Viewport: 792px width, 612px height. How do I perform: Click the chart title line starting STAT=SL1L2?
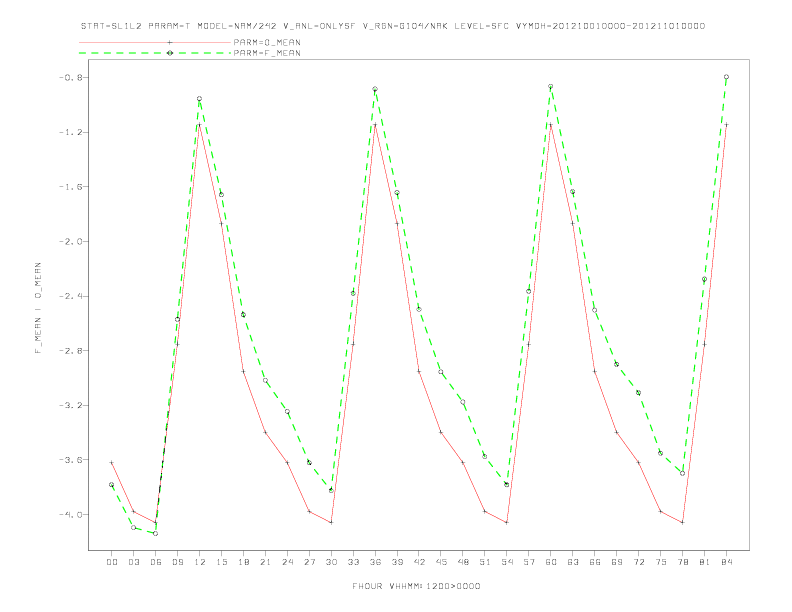pyautogui.click(x=393, y=26)
